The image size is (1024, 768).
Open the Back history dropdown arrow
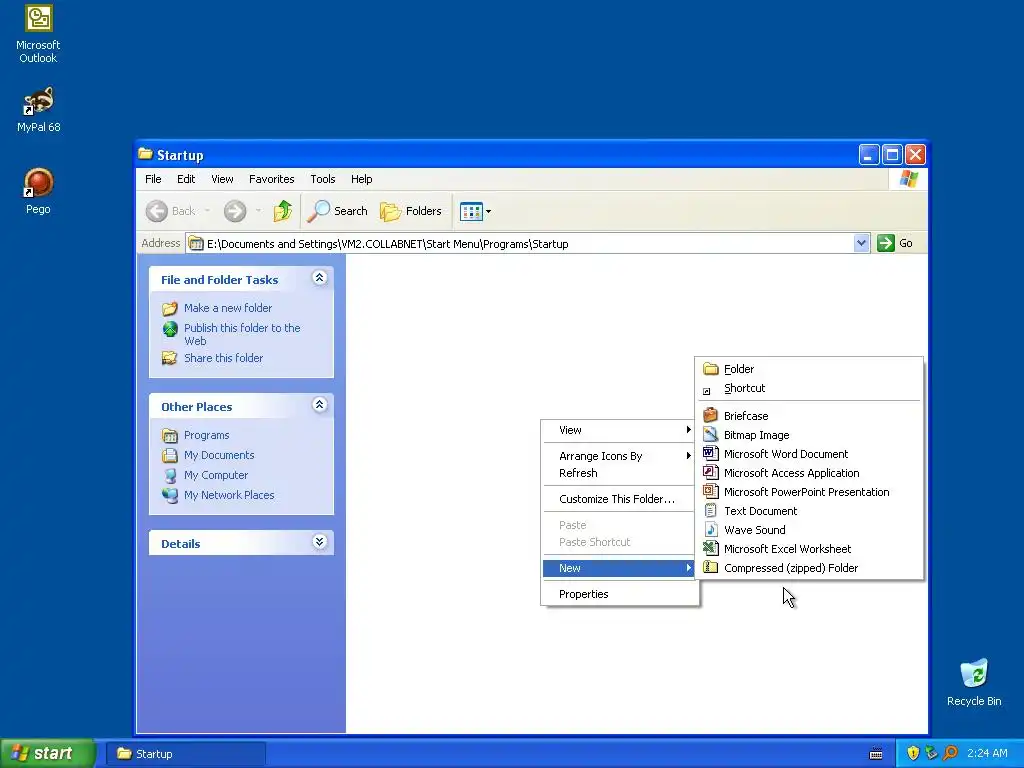(207, 211)
